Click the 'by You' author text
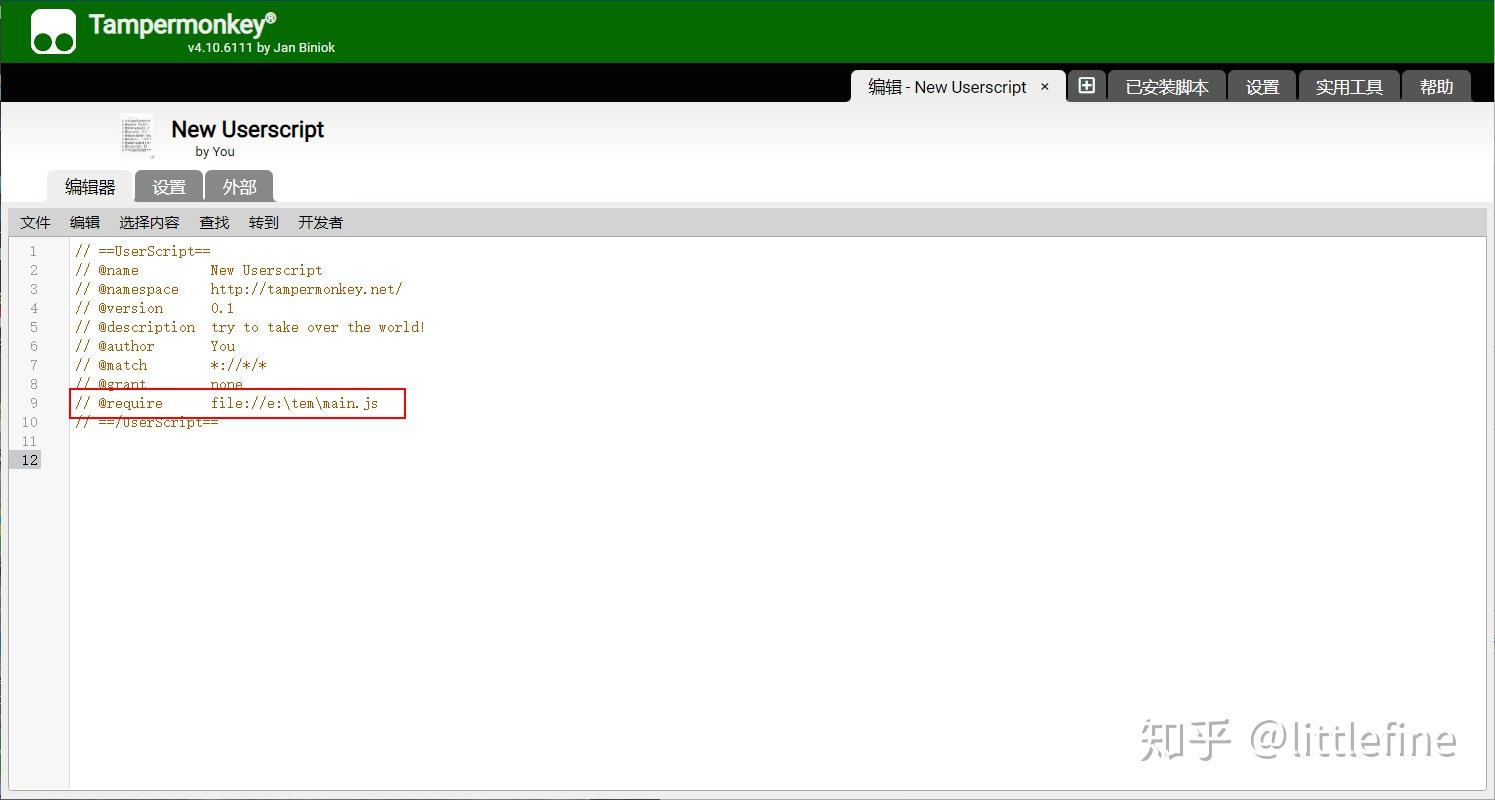This screenshot has width=1495, height=800. pyautogui.click(x=215, y=152)
